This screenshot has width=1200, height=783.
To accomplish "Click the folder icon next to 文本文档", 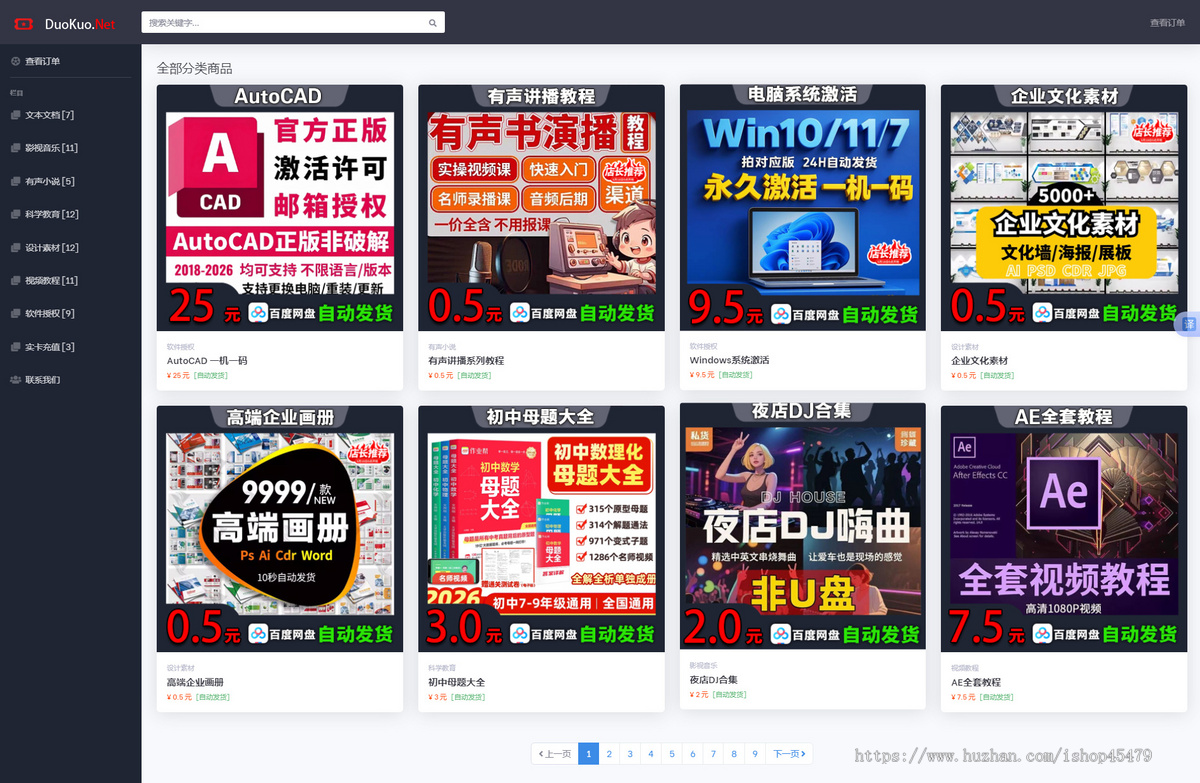I will coord(15,115).
